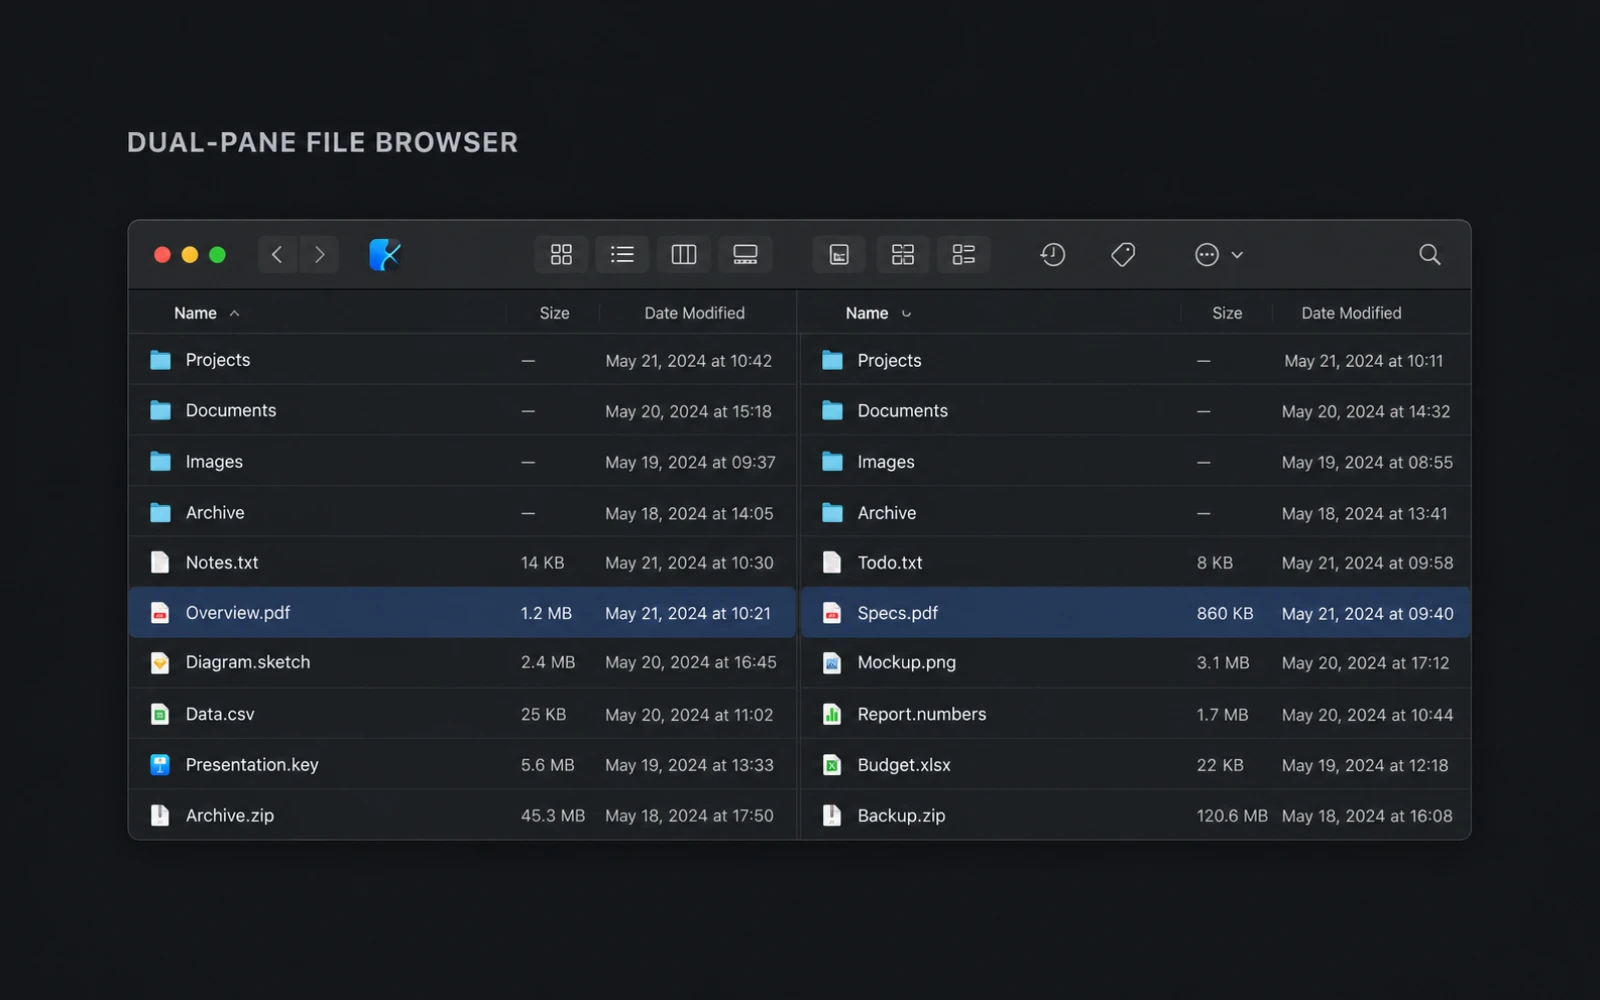Click 120.6 MB size of Backup.zip

click(x=1232, y=816)
